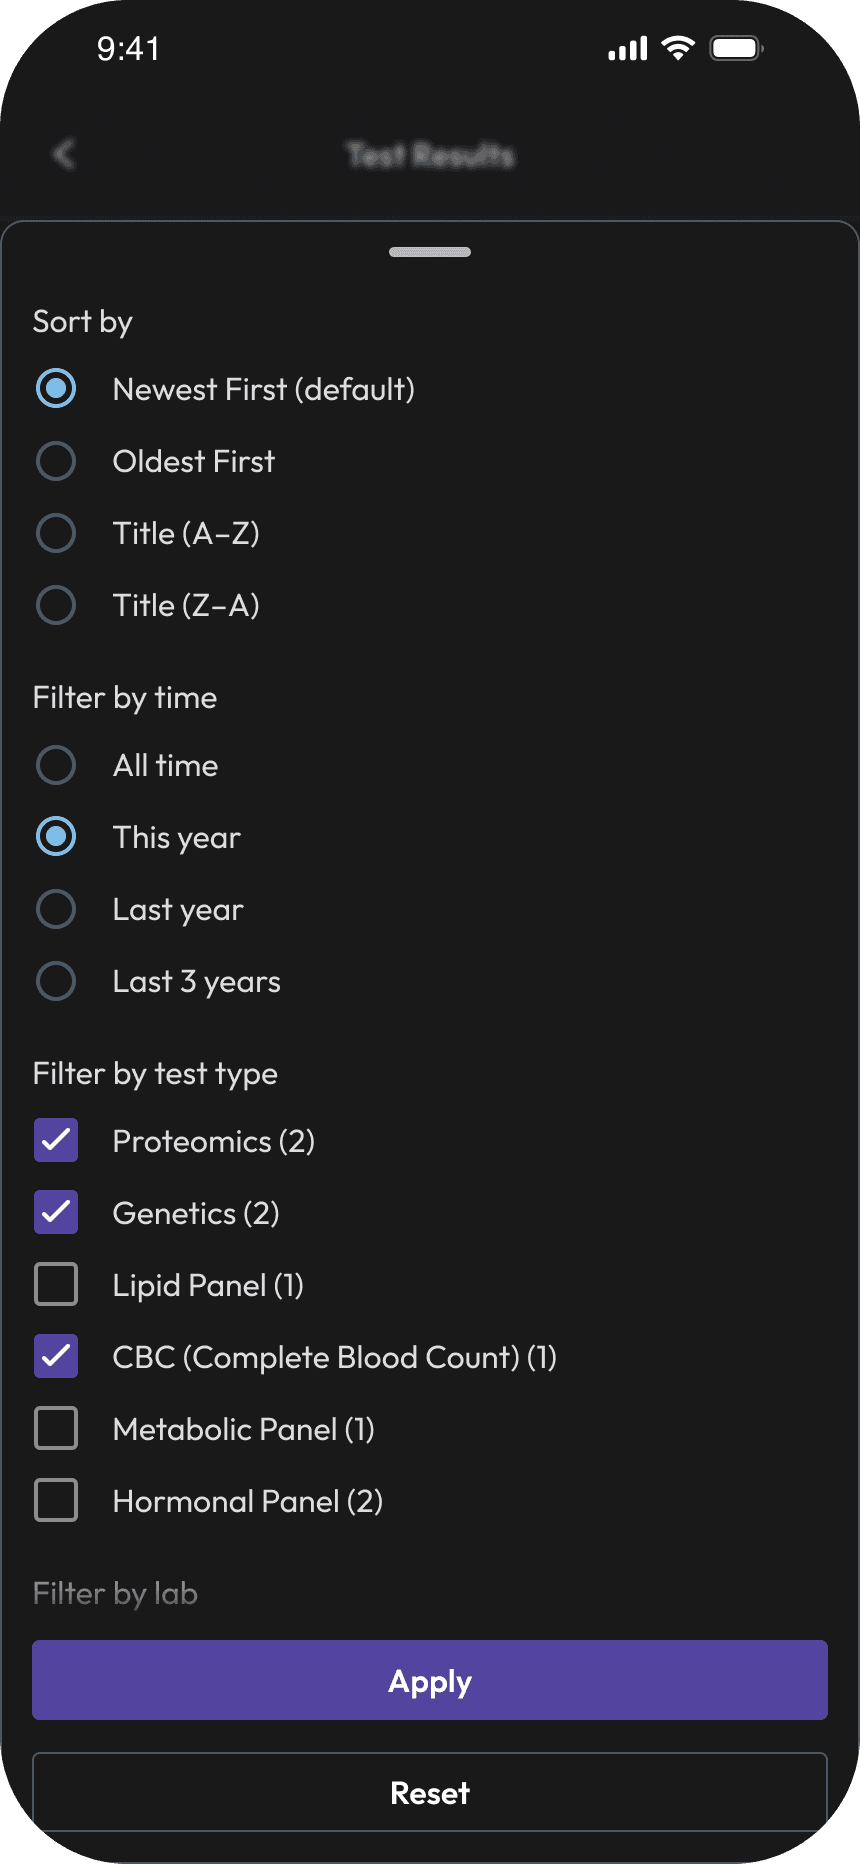860x1864 pixels.
Task: Select the All time filter
Action: (56, 765)
